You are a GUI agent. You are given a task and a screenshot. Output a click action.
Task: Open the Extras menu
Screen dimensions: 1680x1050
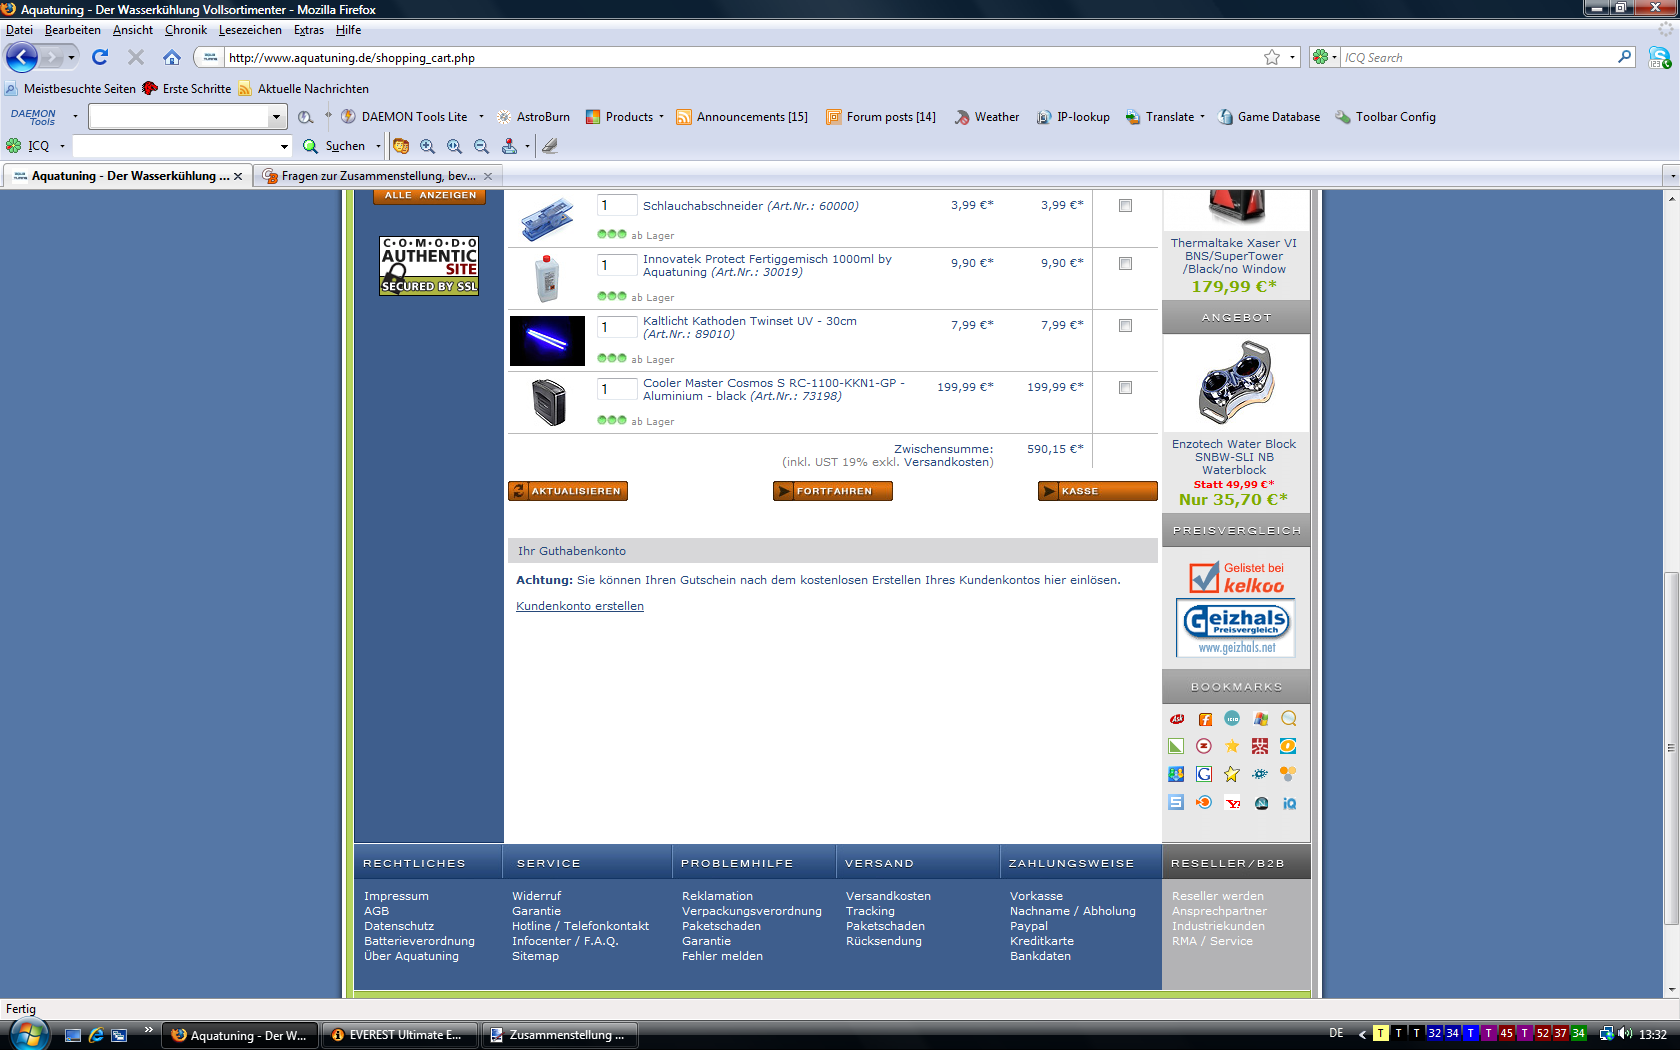(x=309, y=30)
